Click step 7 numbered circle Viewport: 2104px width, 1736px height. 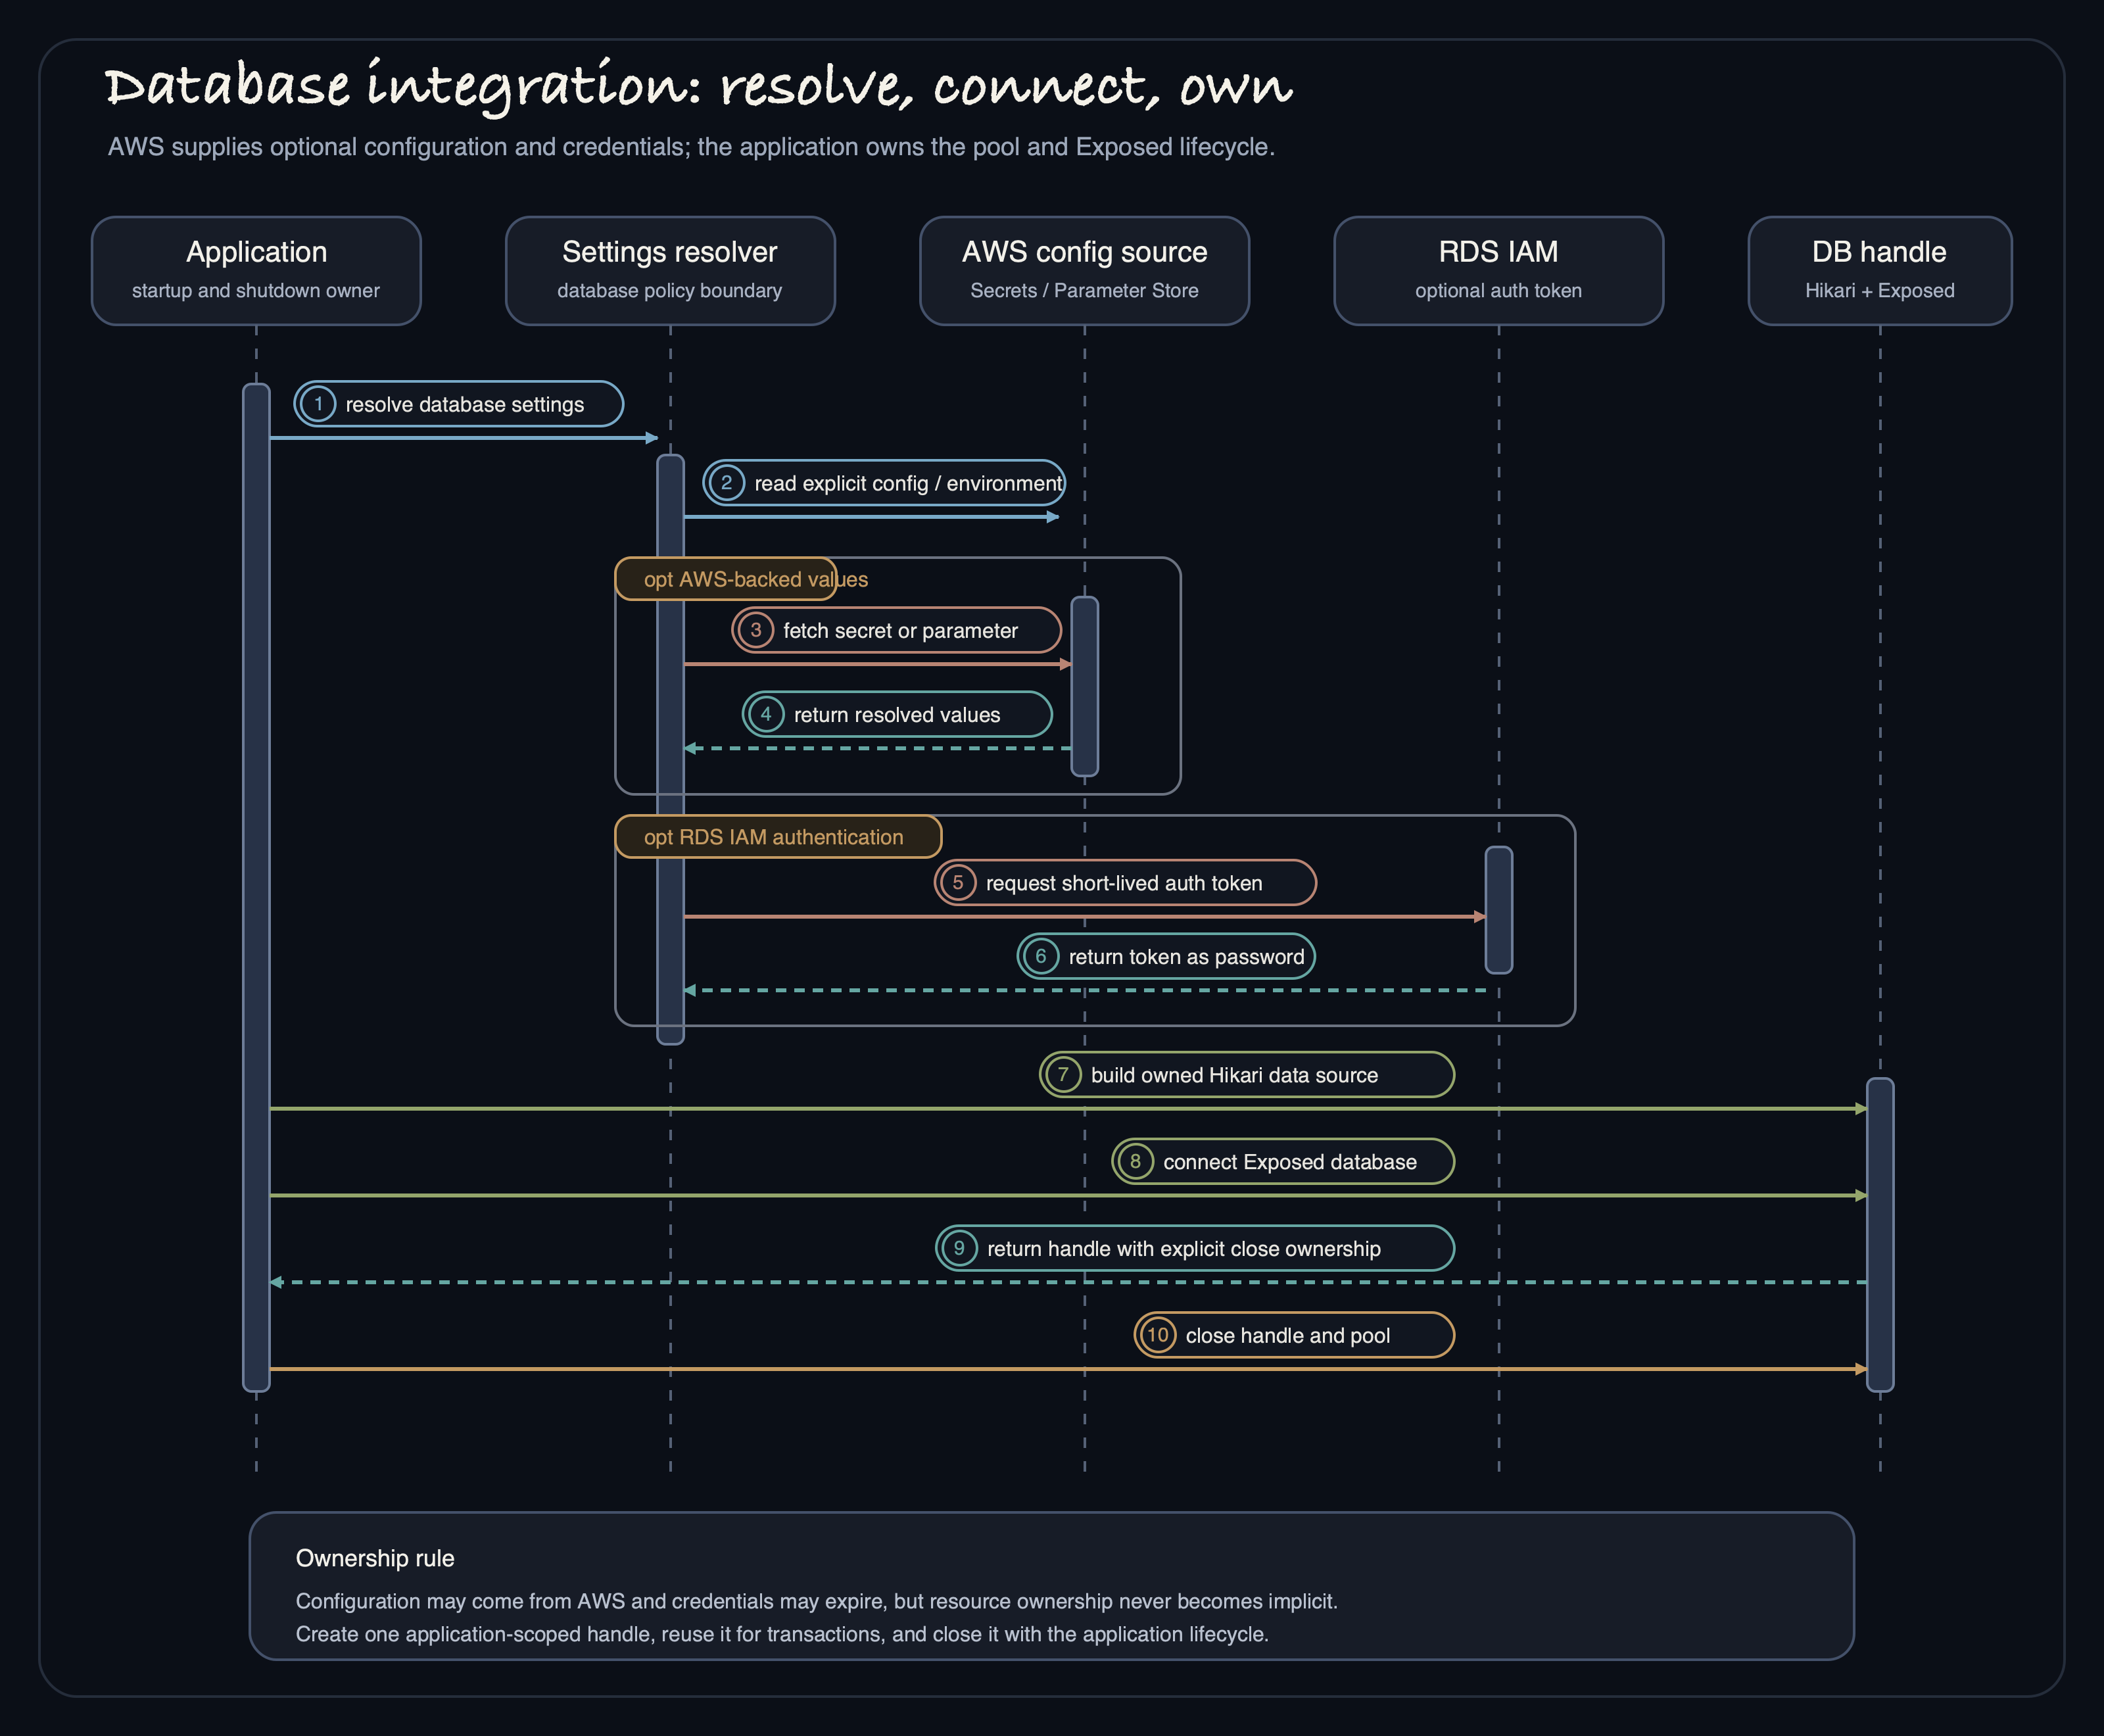point(1063,1074)
